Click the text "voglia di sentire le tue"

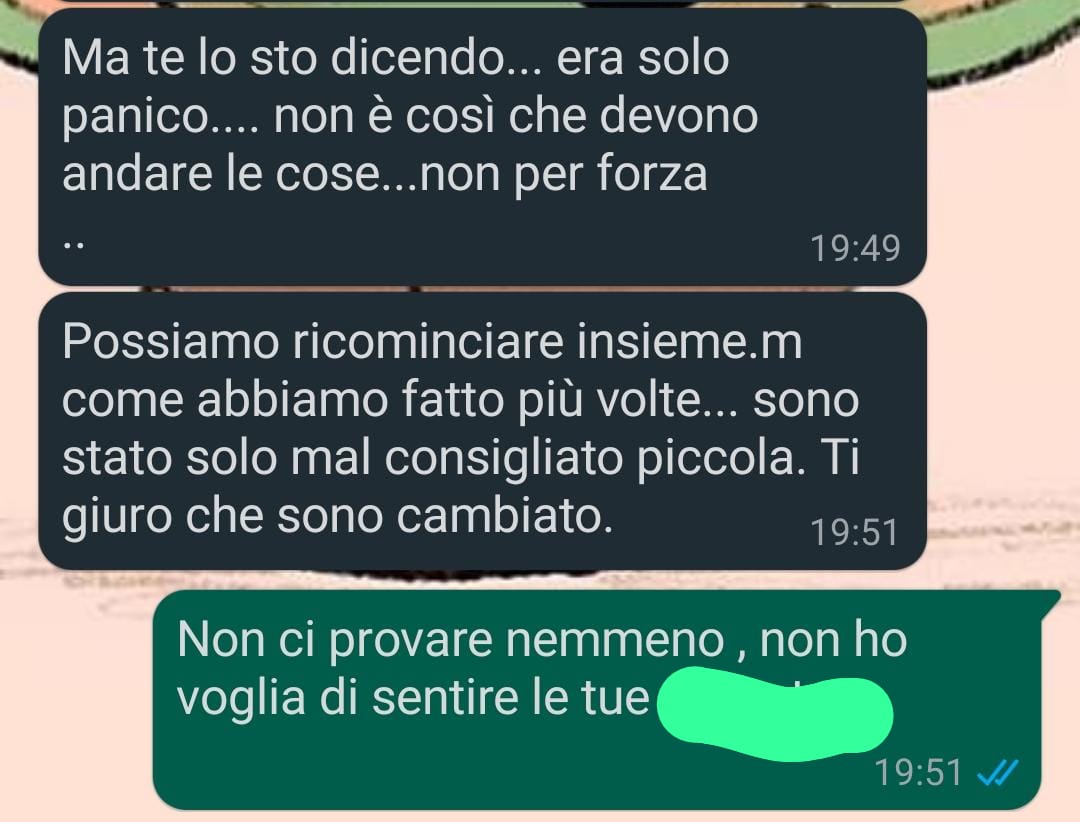(413, 699)
